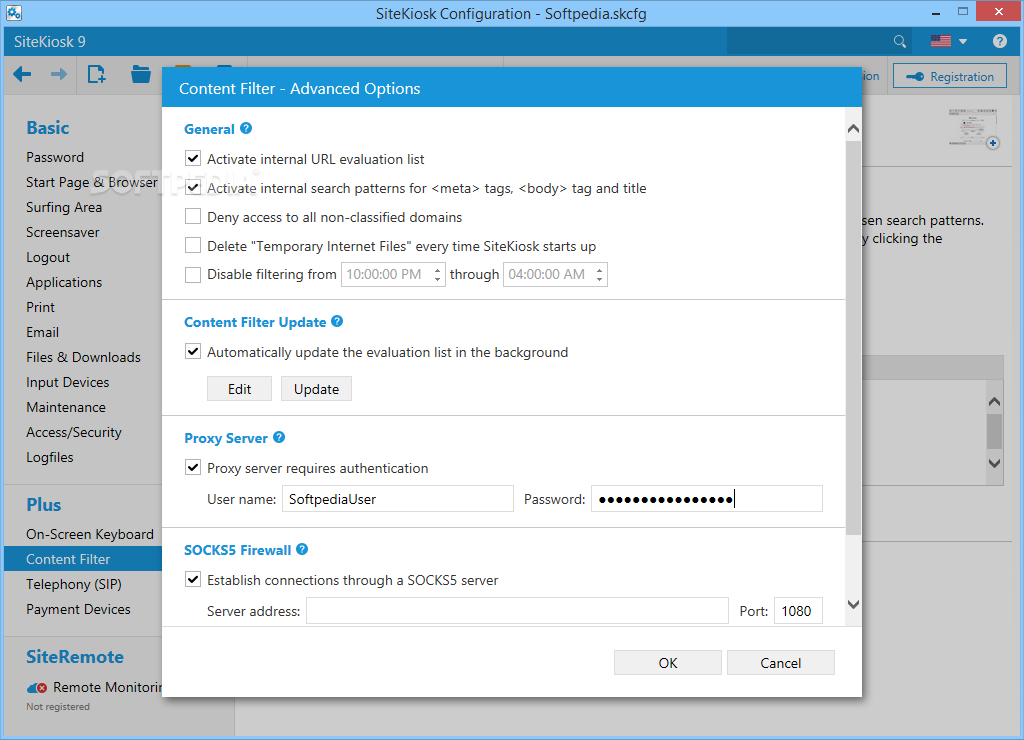Open help for Proxy Server section
1024x740 pixels.
279,437
